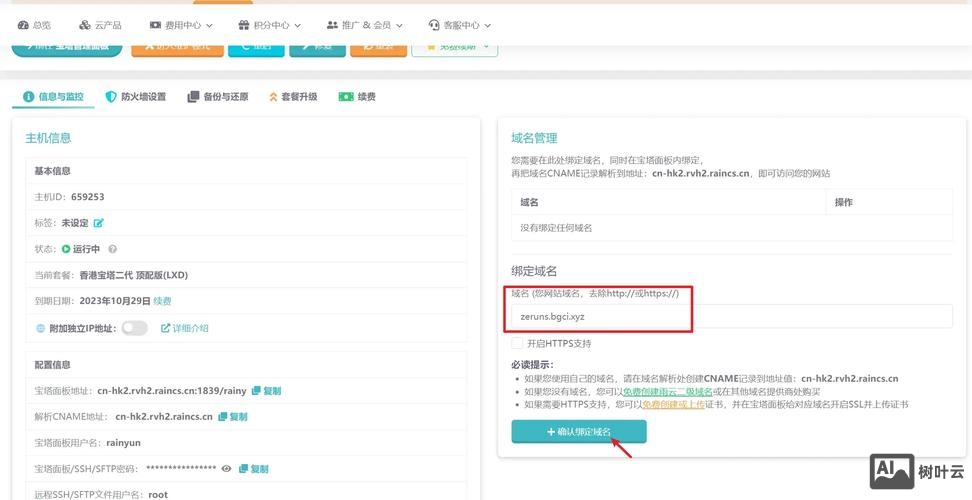972x500 pixels.
Task: Click the domain input containing zeruns.bgci.xyz
Action: 731,316
